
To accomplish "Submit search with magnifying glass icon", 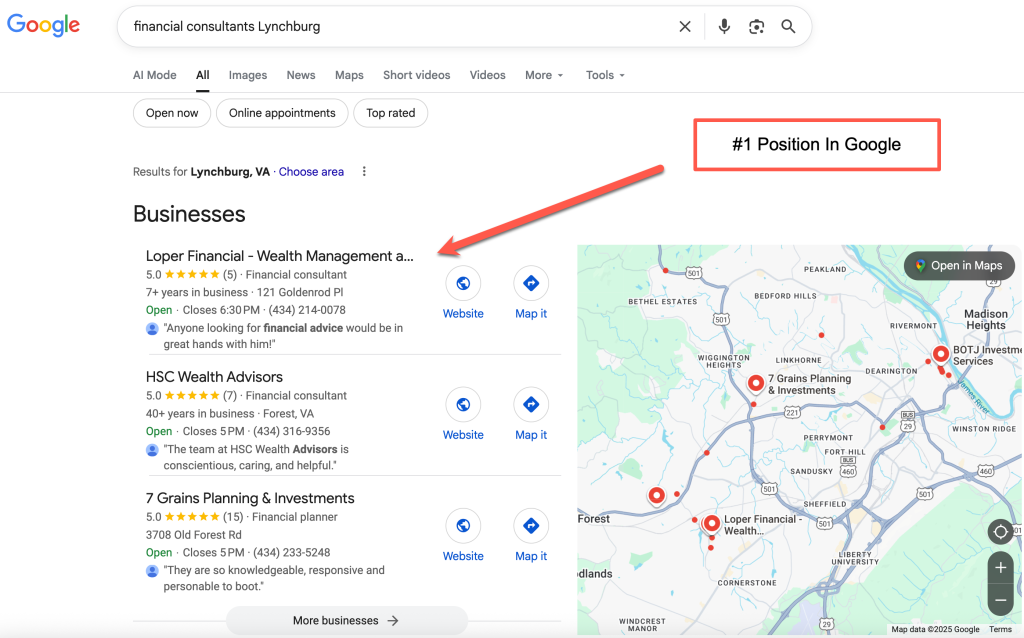I will 788,27.
